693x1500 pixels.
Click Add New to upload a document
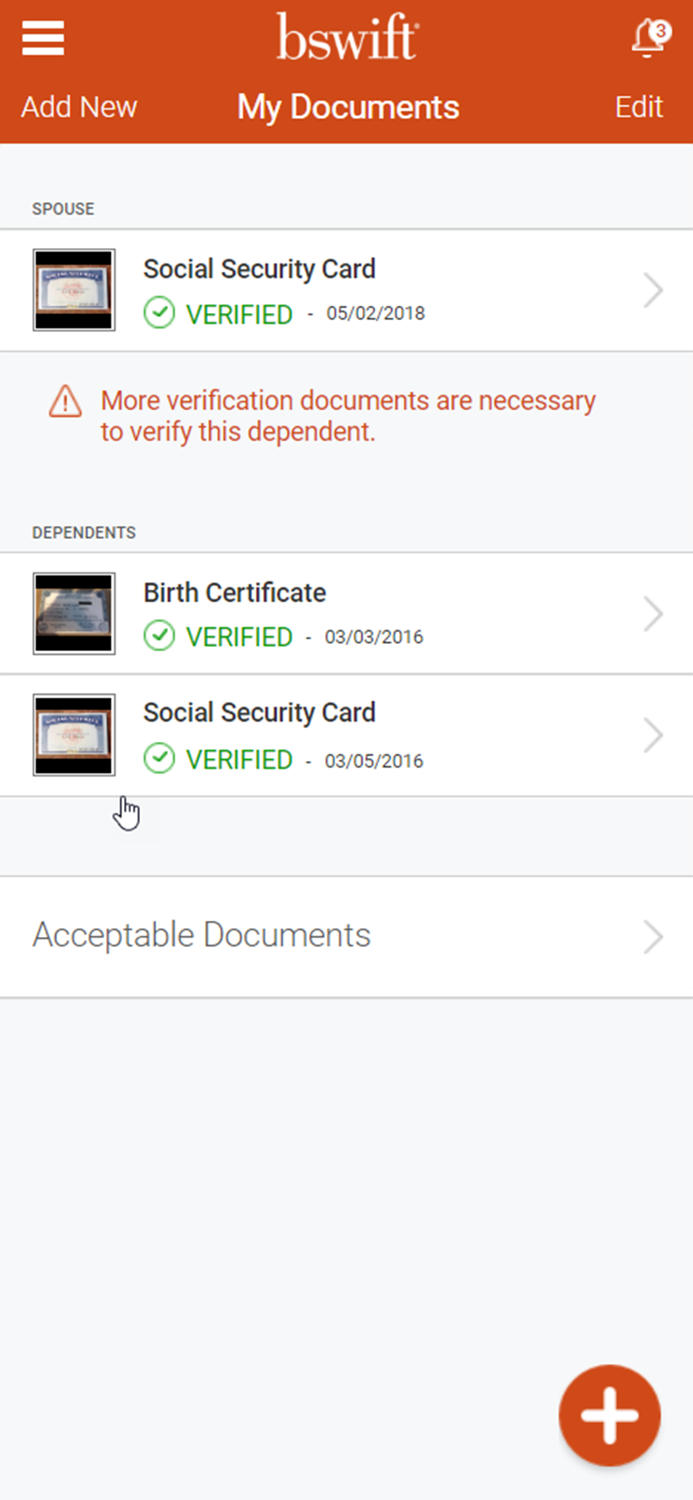point(78,107)
